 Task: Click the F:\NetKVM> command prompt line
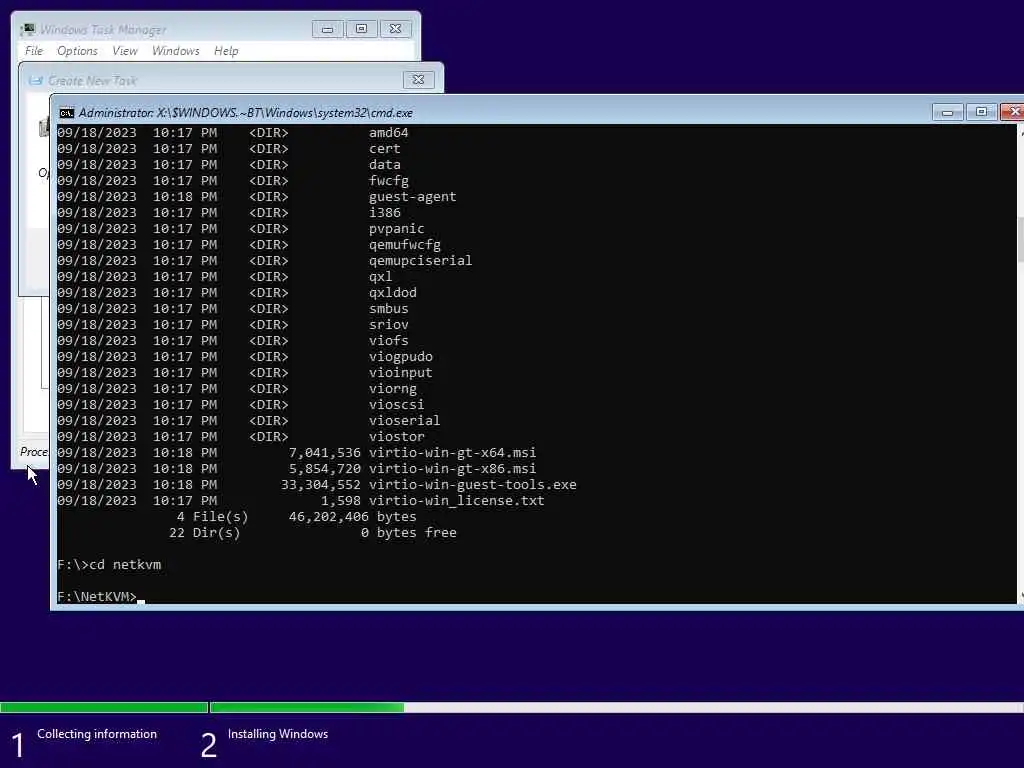coord(97,596)
